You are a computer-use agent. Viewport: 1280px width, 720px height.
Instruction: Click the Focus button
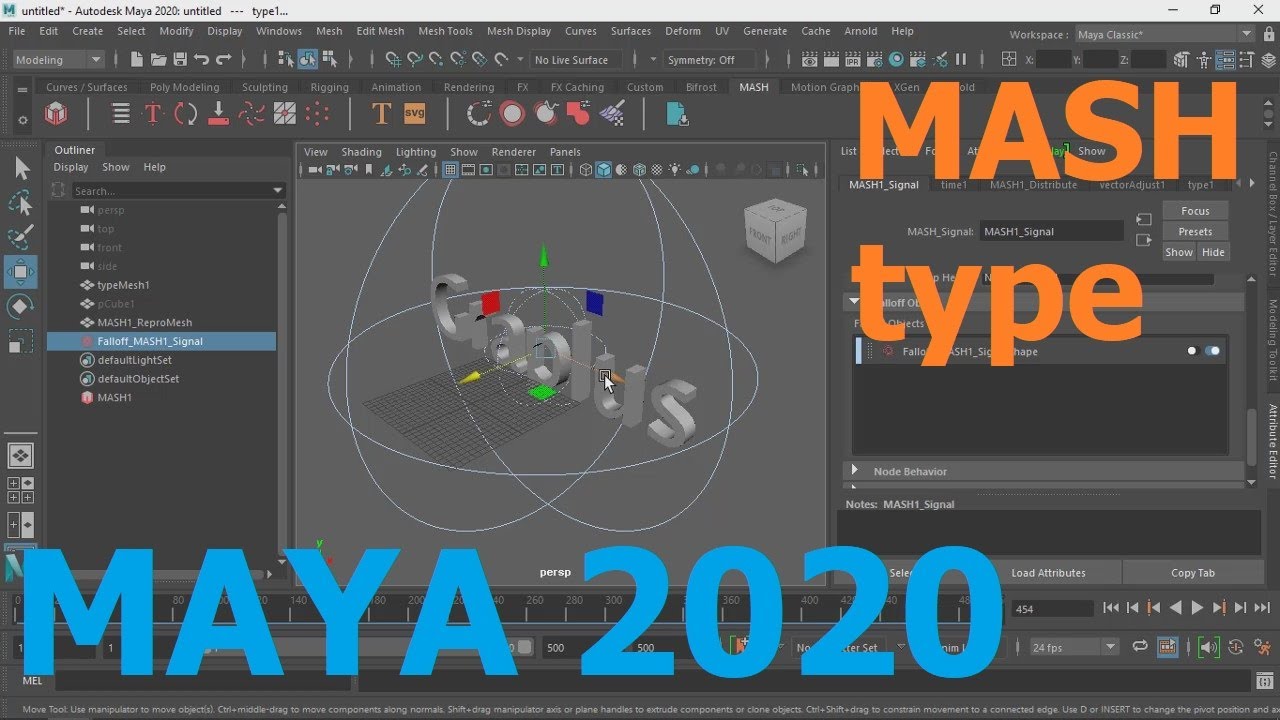point(1195,211)
